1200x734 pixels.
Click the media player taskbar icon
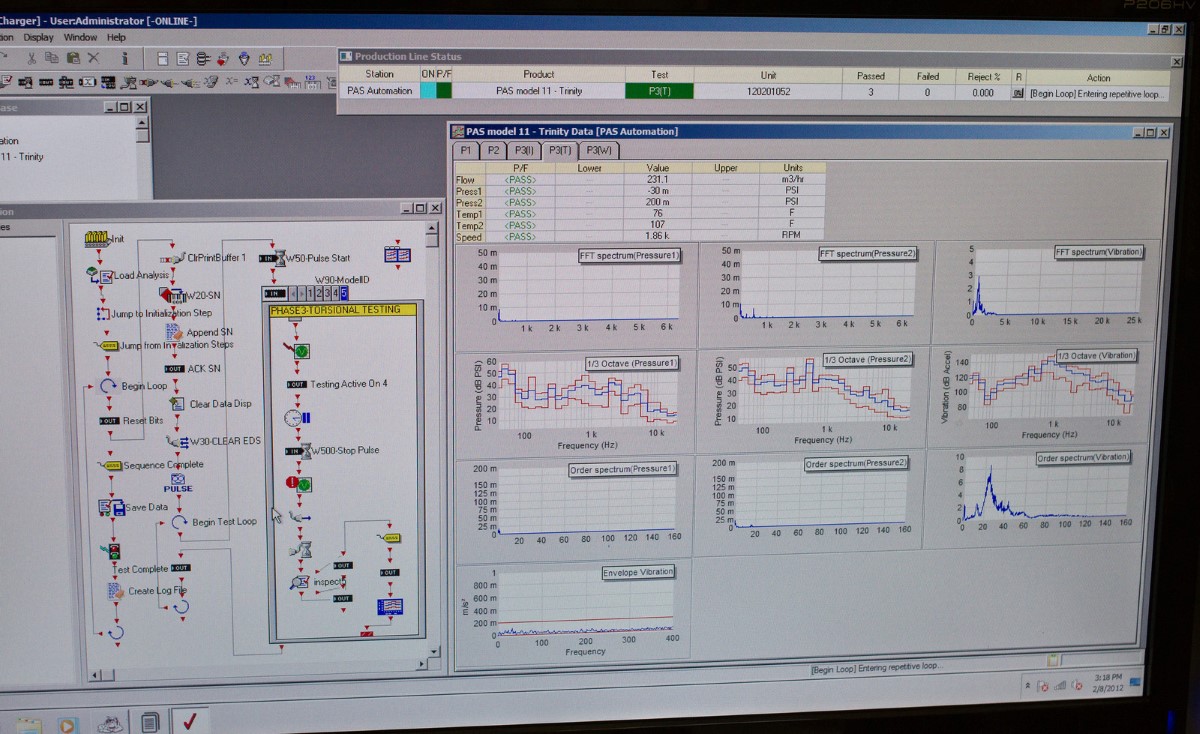(67, 724)
